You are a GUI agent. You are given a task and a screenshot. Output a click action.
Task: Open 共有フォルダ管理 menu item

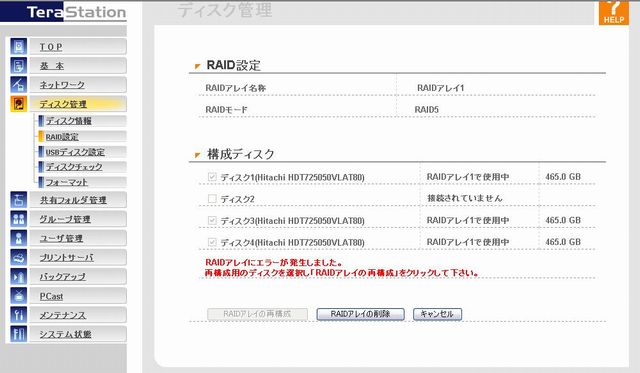78,200
